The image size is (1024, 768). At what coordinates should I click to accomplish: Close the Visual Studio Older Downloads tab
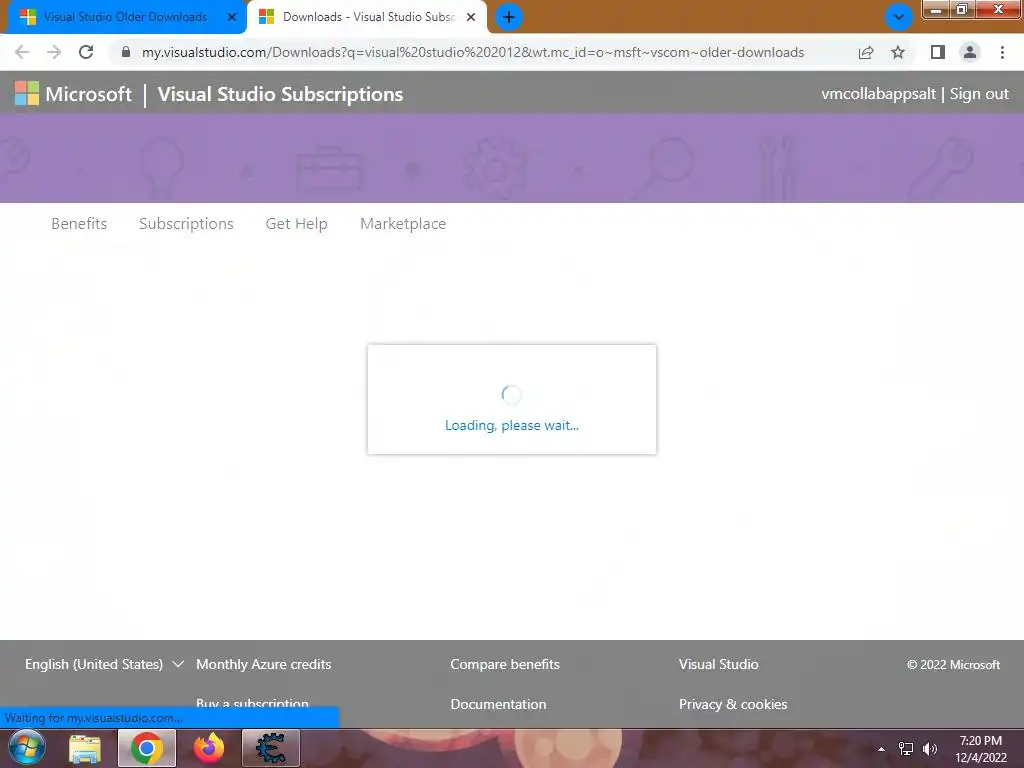[x=231, y=17]
